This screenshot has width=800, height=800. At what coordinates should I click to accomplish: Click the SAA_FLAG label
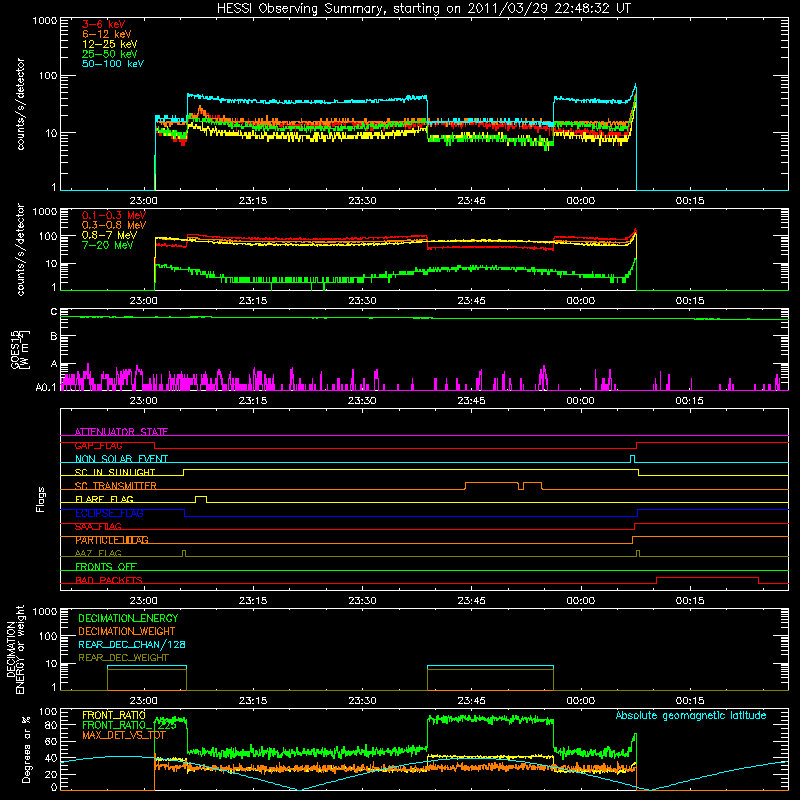click(98, 527)
